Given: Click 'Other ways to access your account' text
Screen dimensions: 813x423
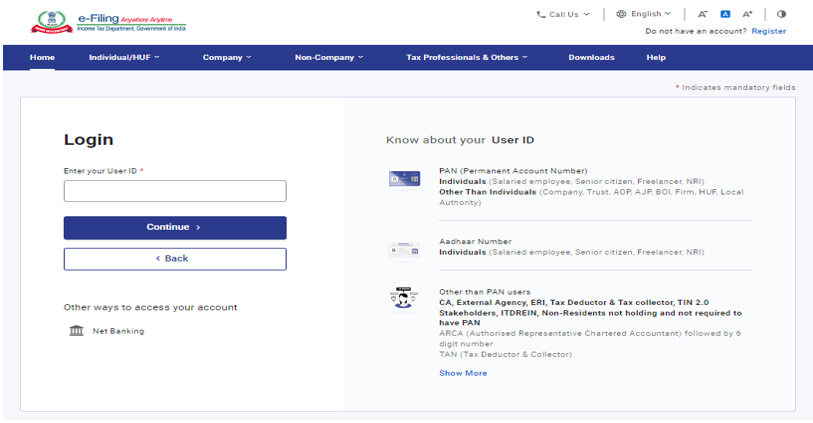Looking at the screenshot, I should (x=150, y=307).
